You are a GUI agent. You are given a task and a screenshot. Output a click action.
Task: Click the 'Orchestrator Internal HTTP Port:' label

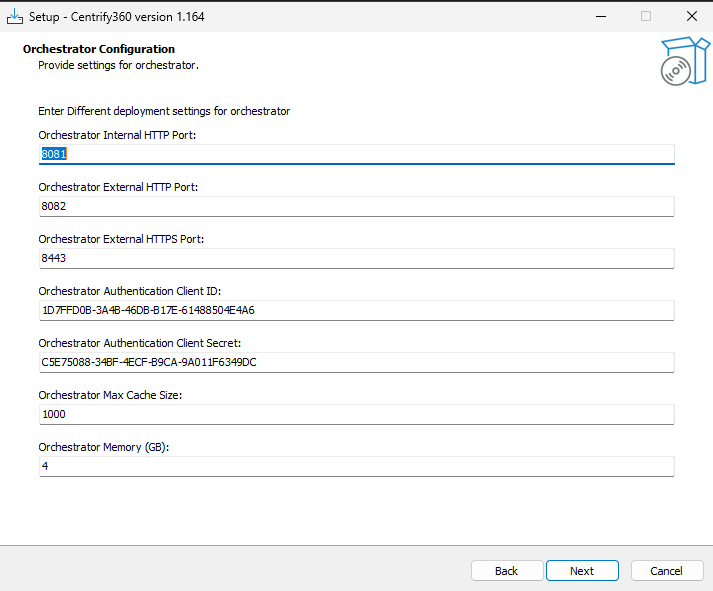tap(117, 135)
